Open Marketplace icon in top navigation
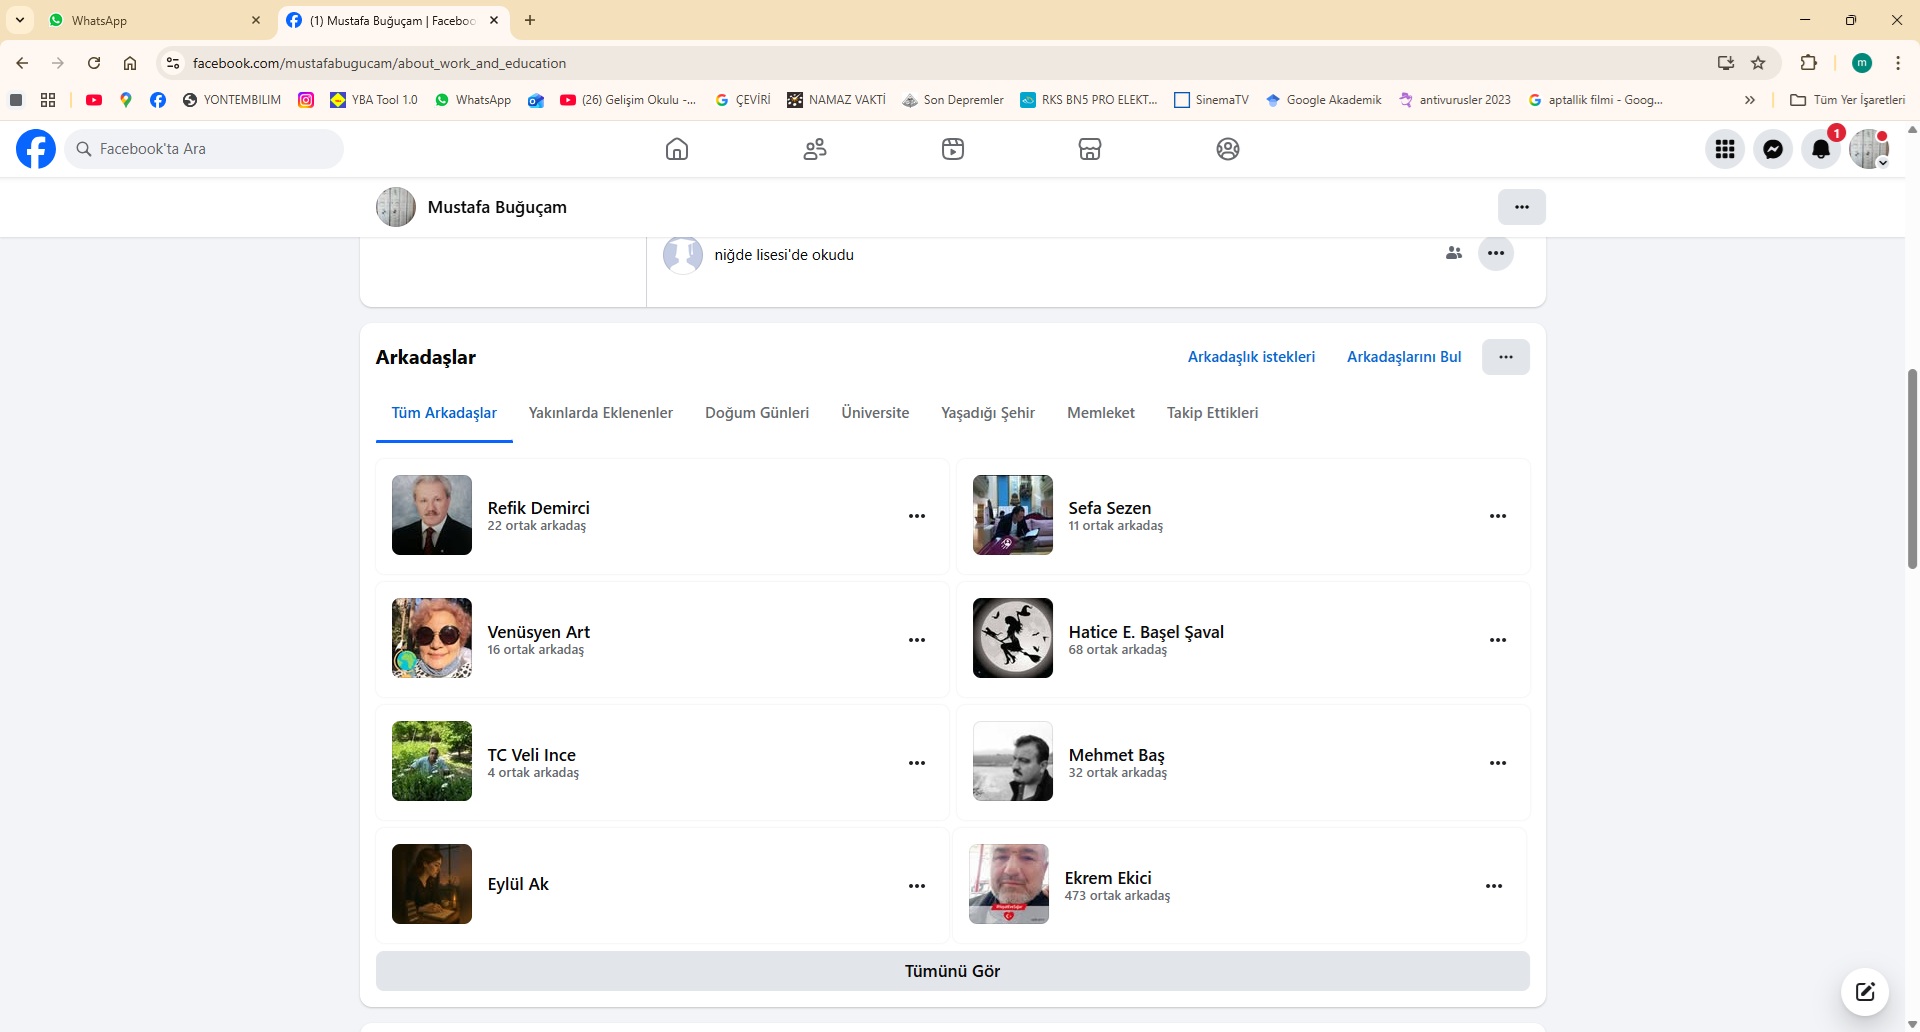The image size is (1920, 1032). pos(1090,149)
